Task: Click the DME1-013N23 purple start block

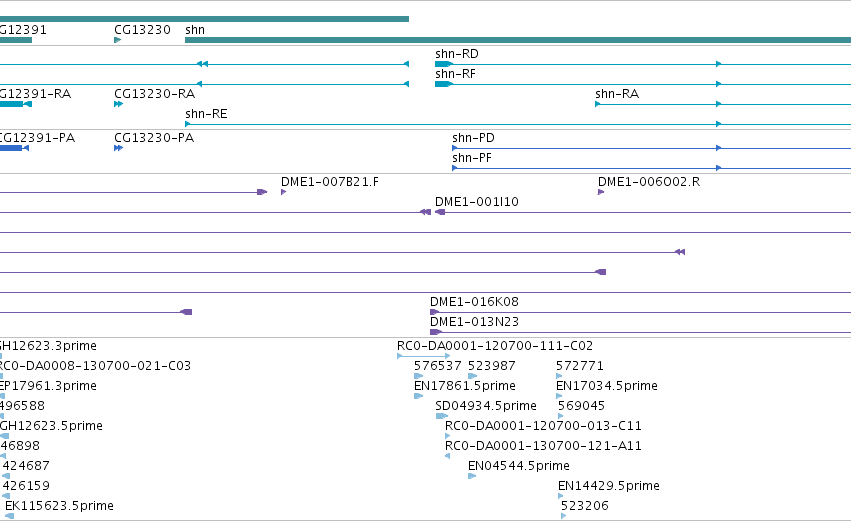Action: coord(435,332)
